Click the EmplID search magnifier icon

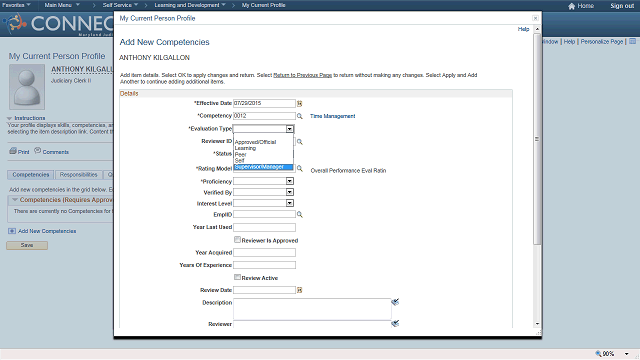(300, 214)
